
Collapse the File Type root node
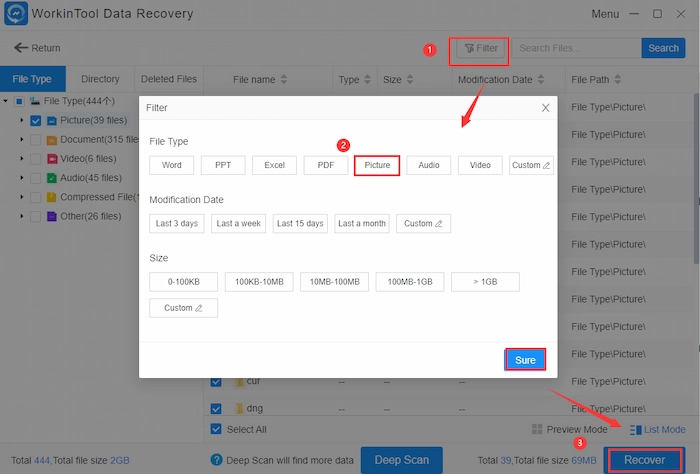coord(5,101)
